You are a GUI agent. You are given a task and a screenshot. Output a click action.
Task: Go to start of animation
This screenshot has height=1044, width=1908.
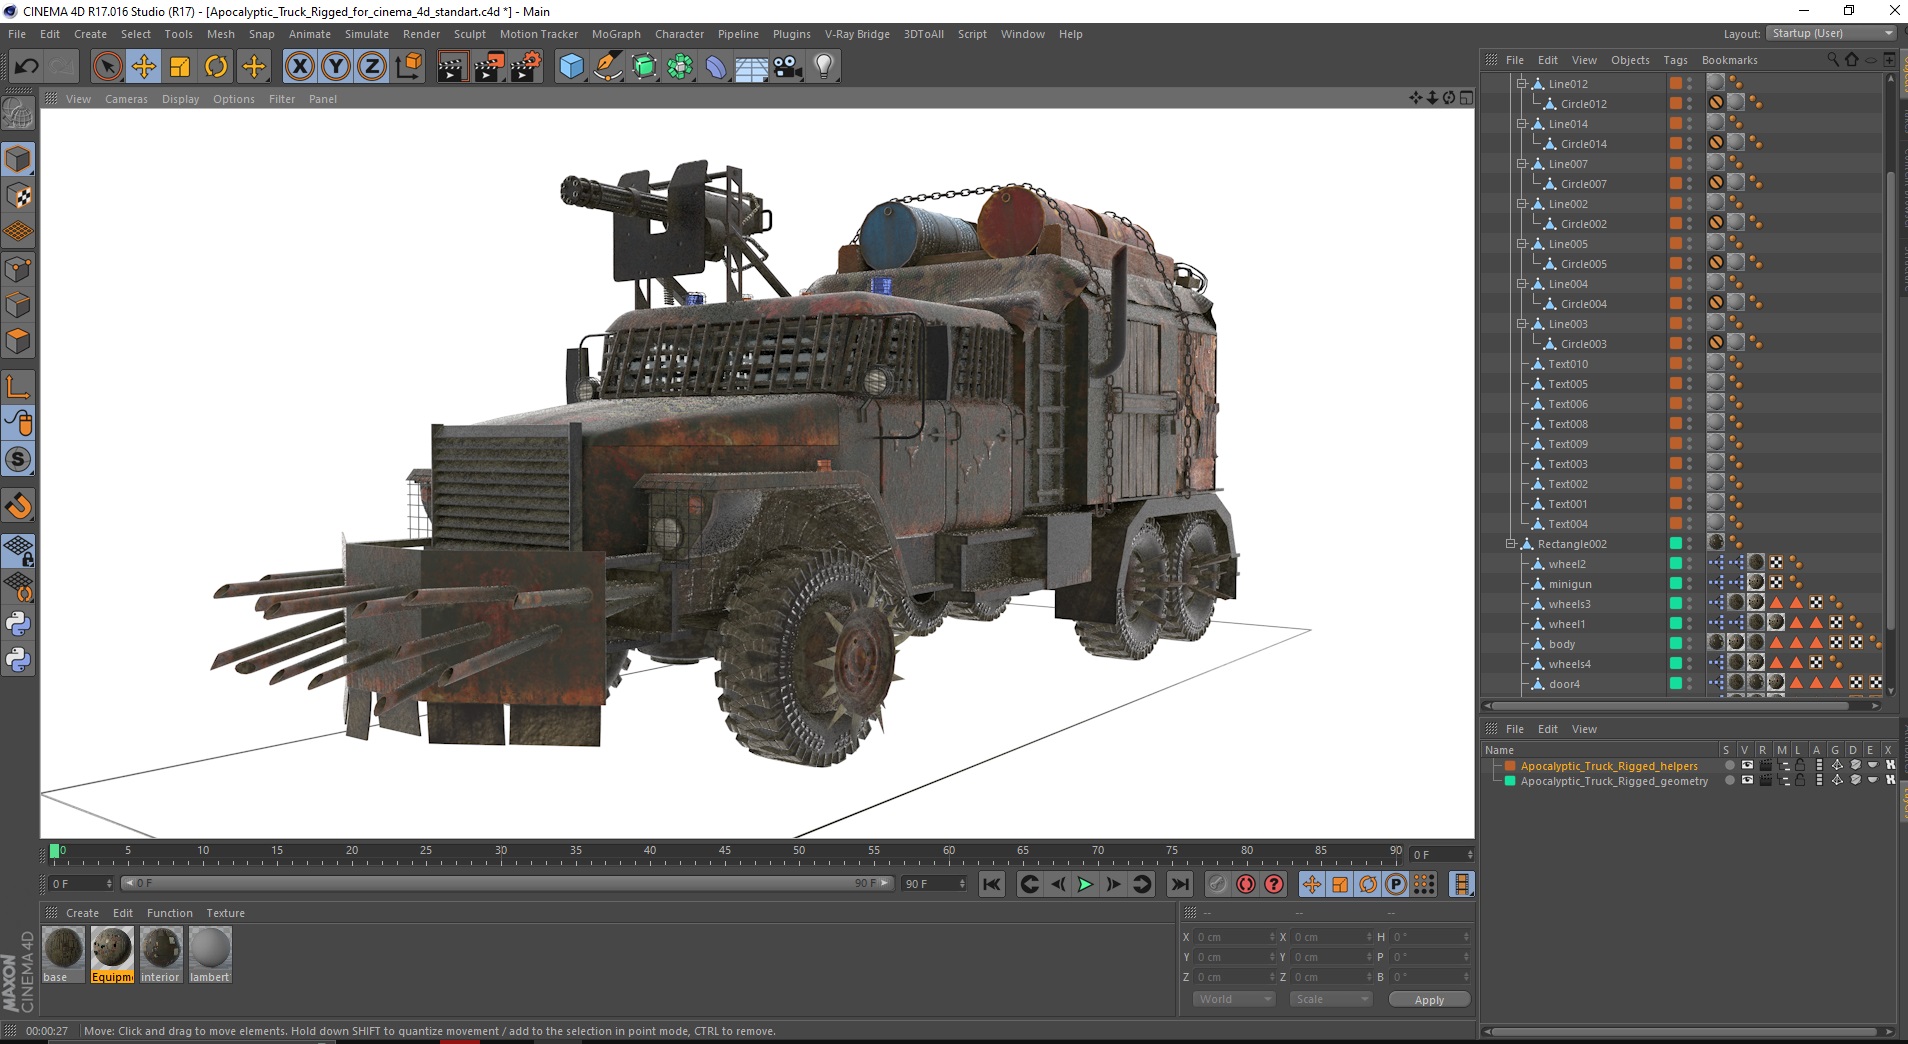pos(991,884)
